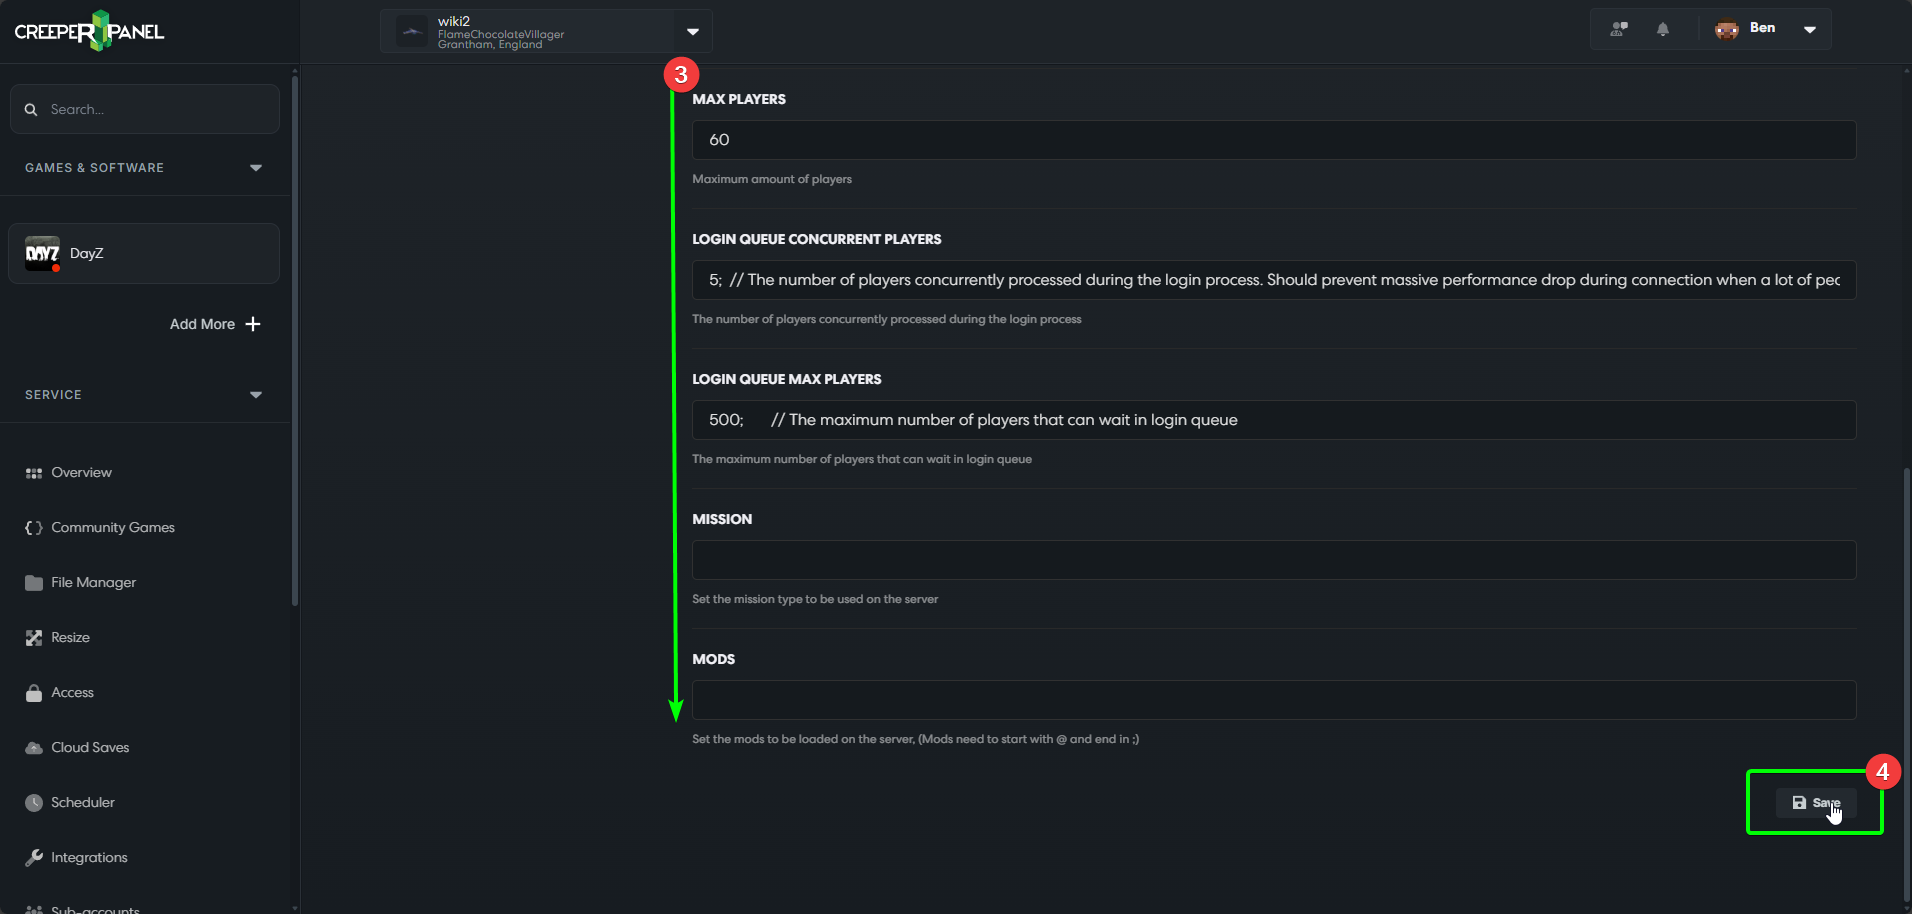This screenshot has width=1912, height=914.
Task: Expand the wiki2 server selector dropdown
Action: [x=693, y=31]
